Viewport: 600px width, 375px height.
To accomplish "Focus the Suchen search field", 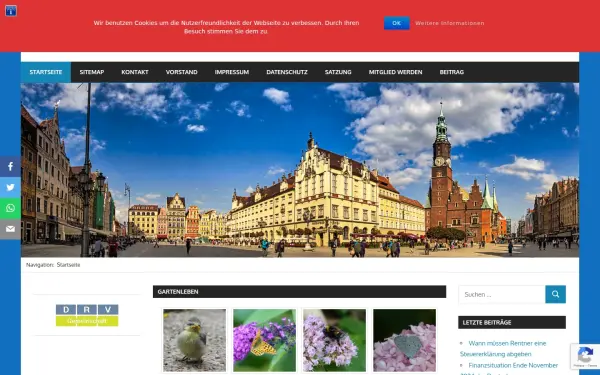I will point(502,294).
